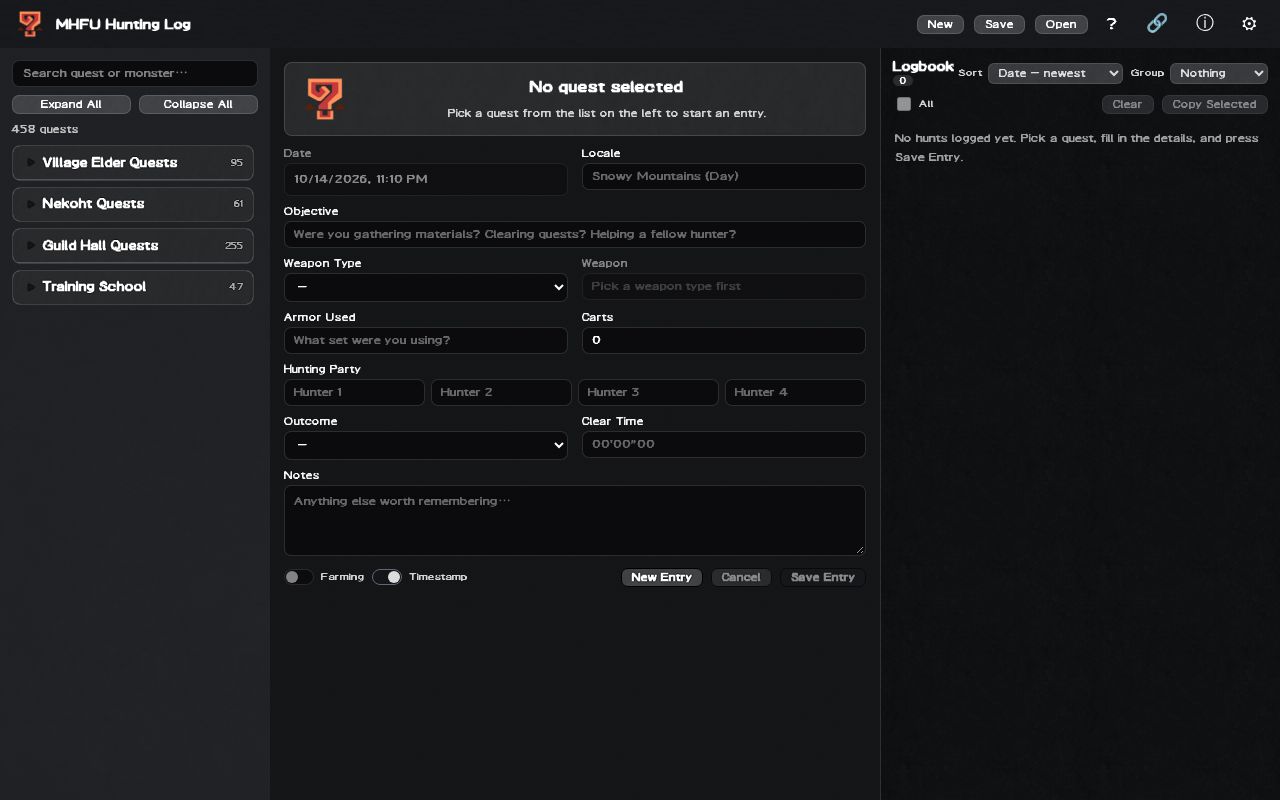This screenshot has height=800, width=1280.
Task: Click the Hunter 4 input field
Action: pos(795,392)
